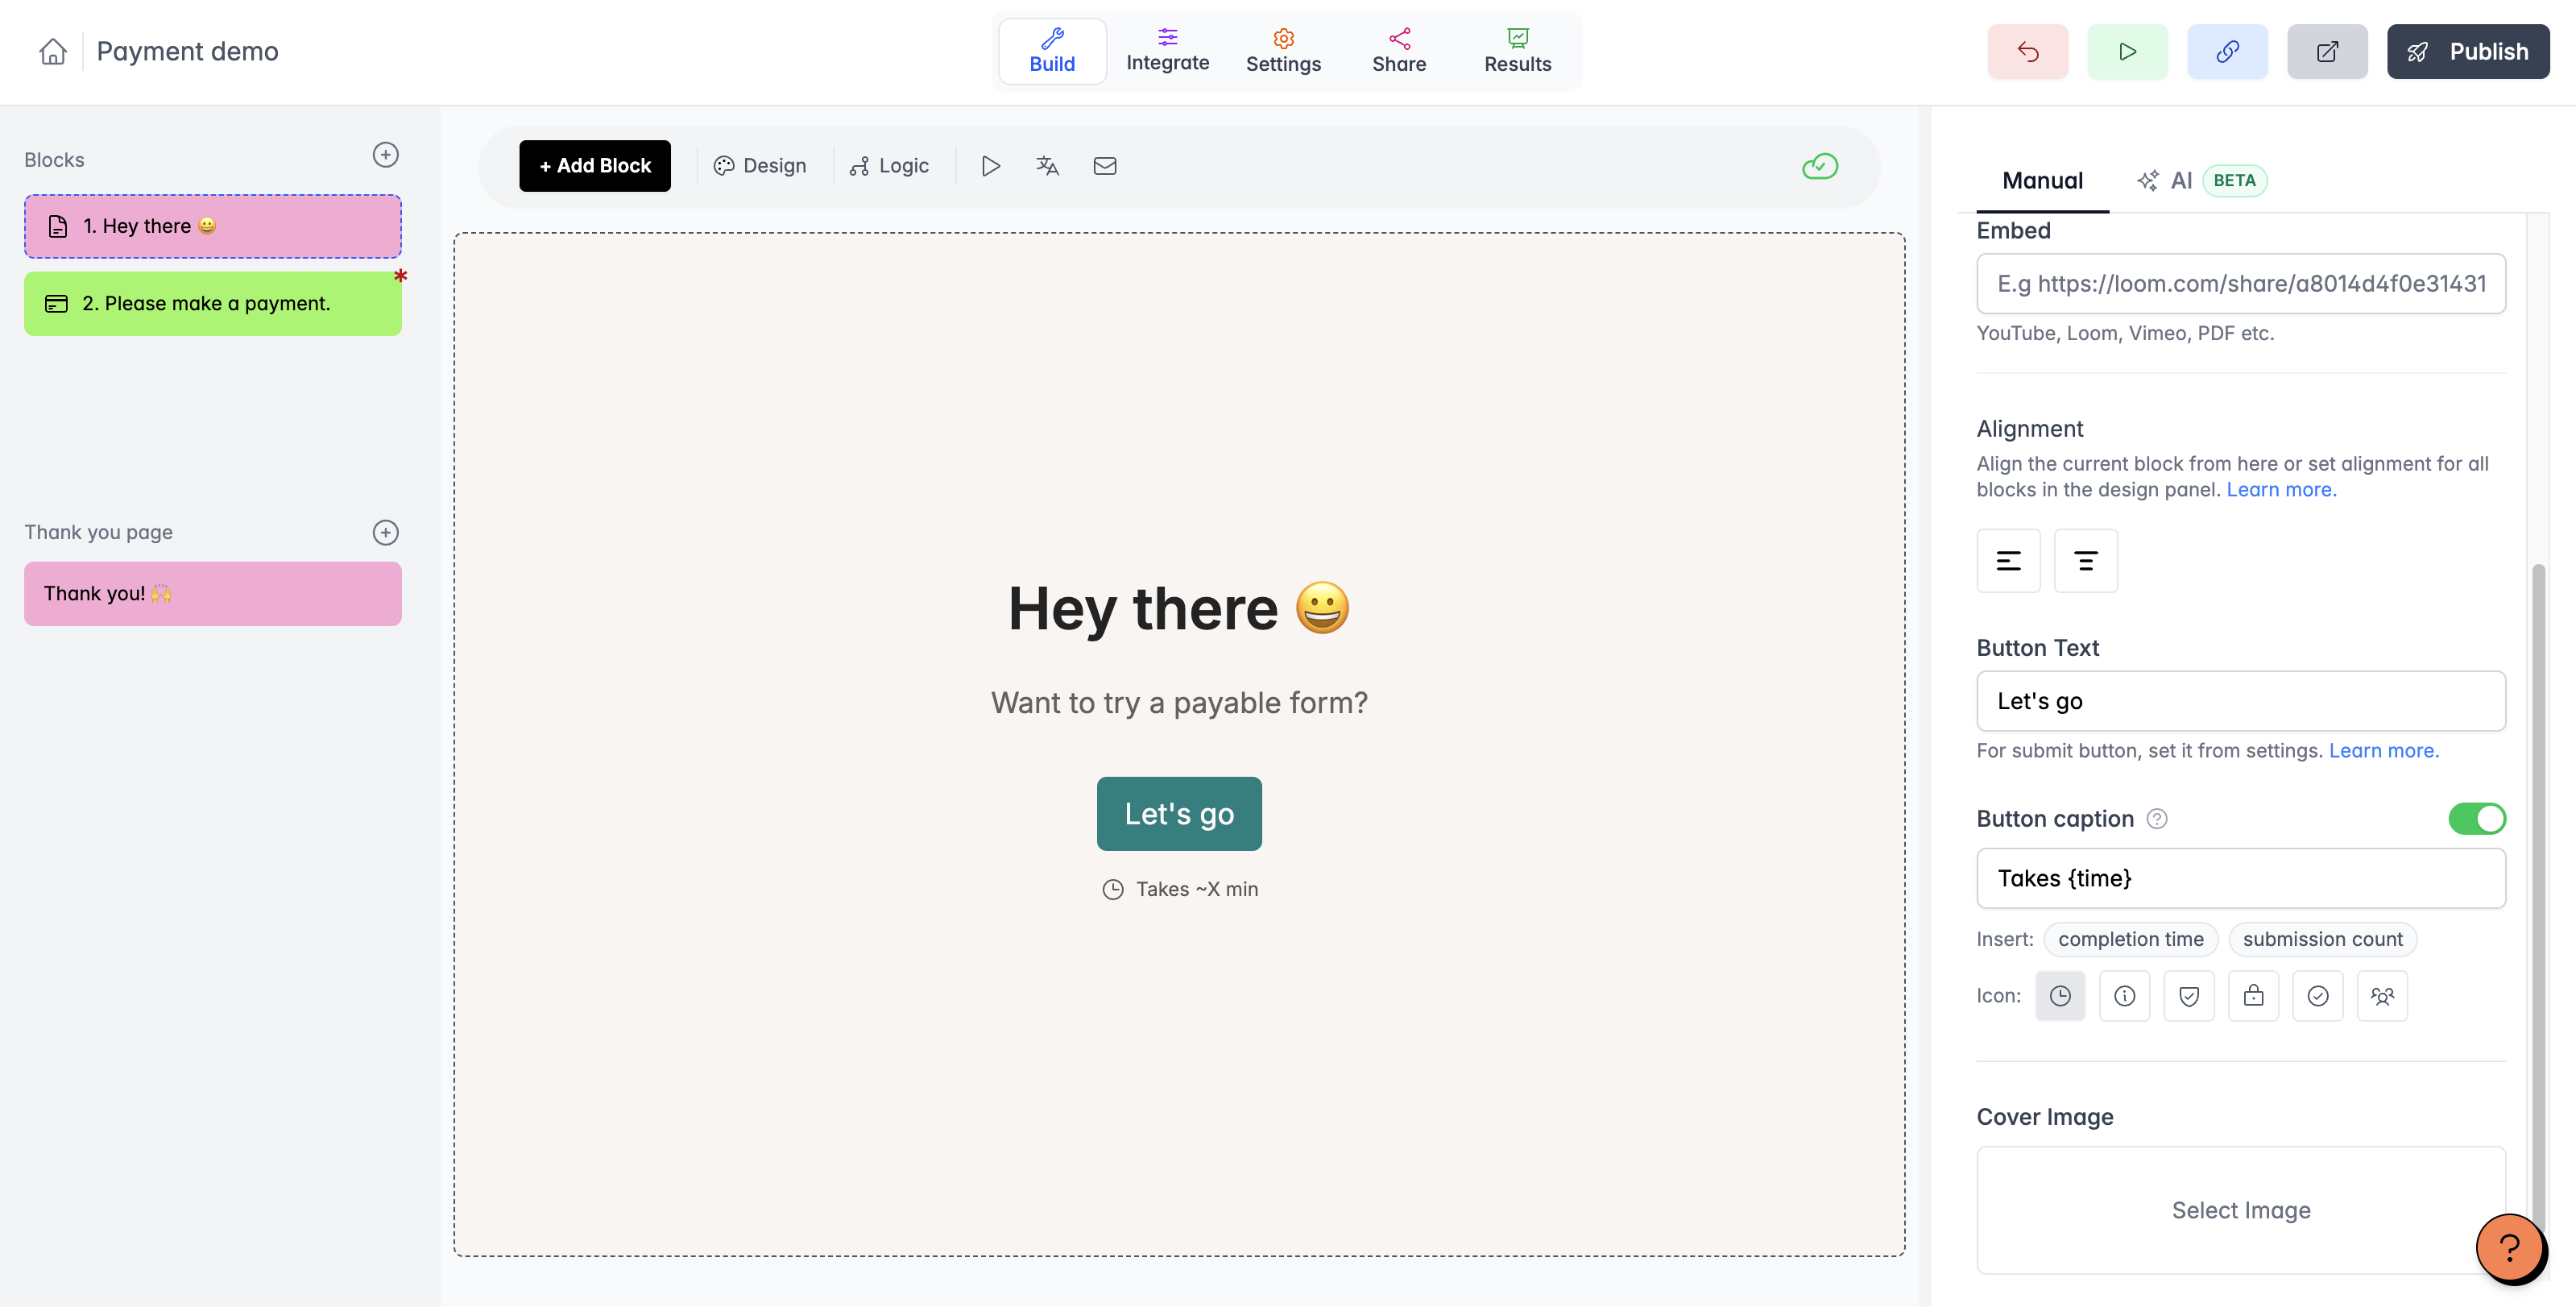
Task: Click Learn more link about submit button
Action: click(x=2384, y=751)
